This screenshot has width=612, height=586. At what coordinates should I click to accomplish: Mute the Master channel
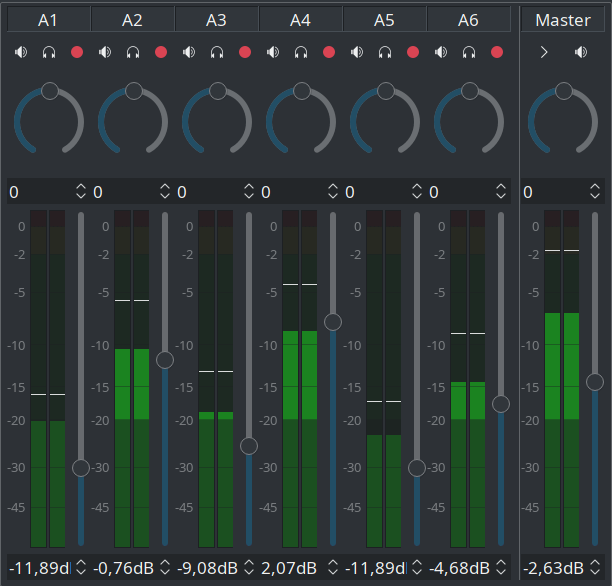click(x=581, y=52)
